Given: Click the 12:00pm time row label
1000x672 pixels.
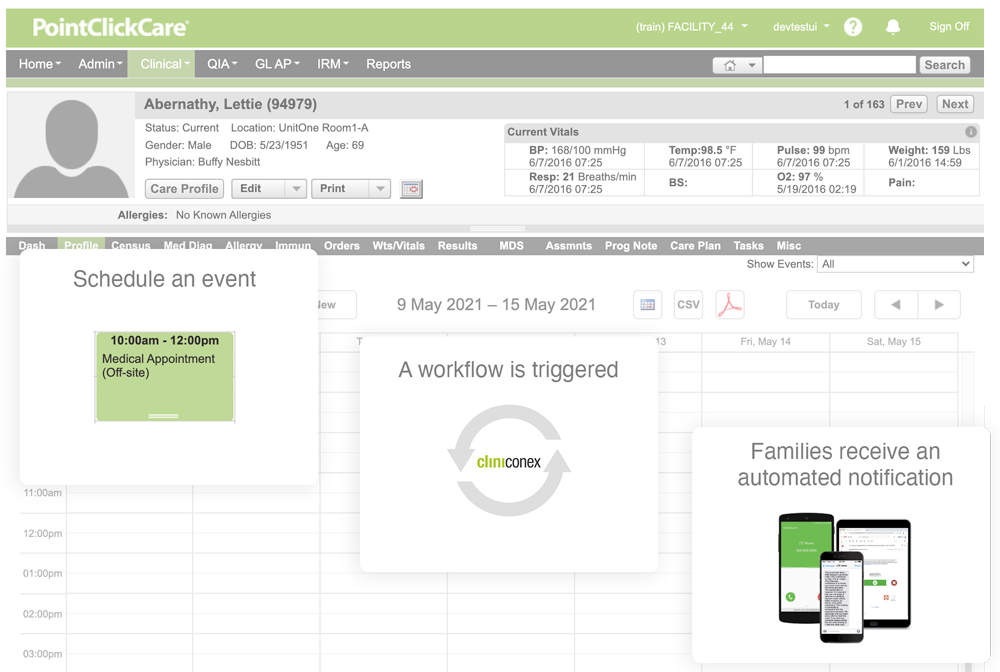Looking at the screenshot, I should click(43, 534).
